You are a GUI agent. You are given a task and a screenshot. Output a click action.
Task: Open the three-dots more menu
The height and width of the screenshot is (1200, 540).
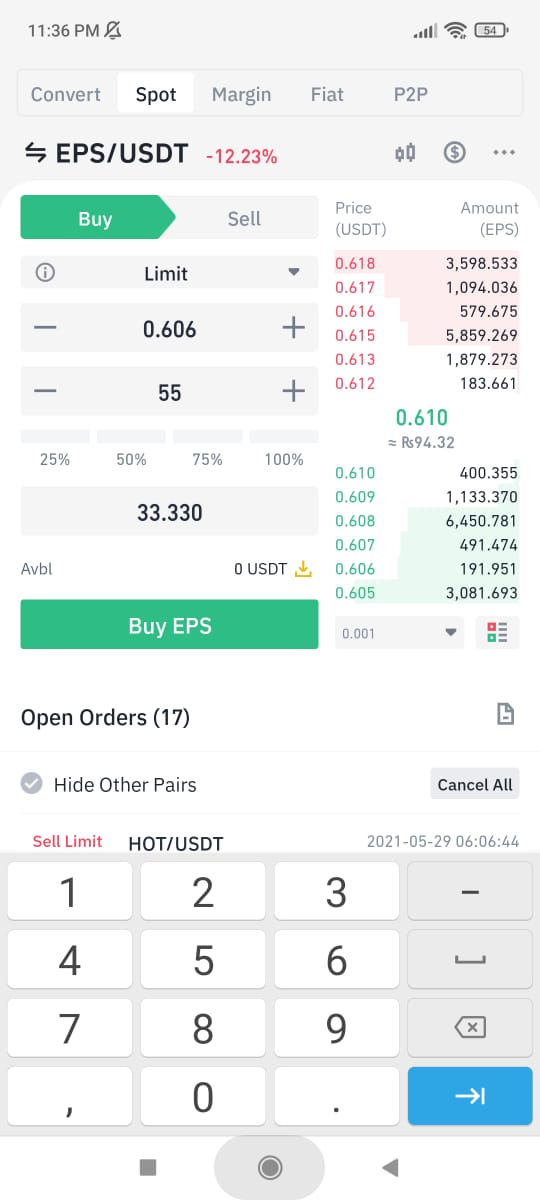click(504, 153)
